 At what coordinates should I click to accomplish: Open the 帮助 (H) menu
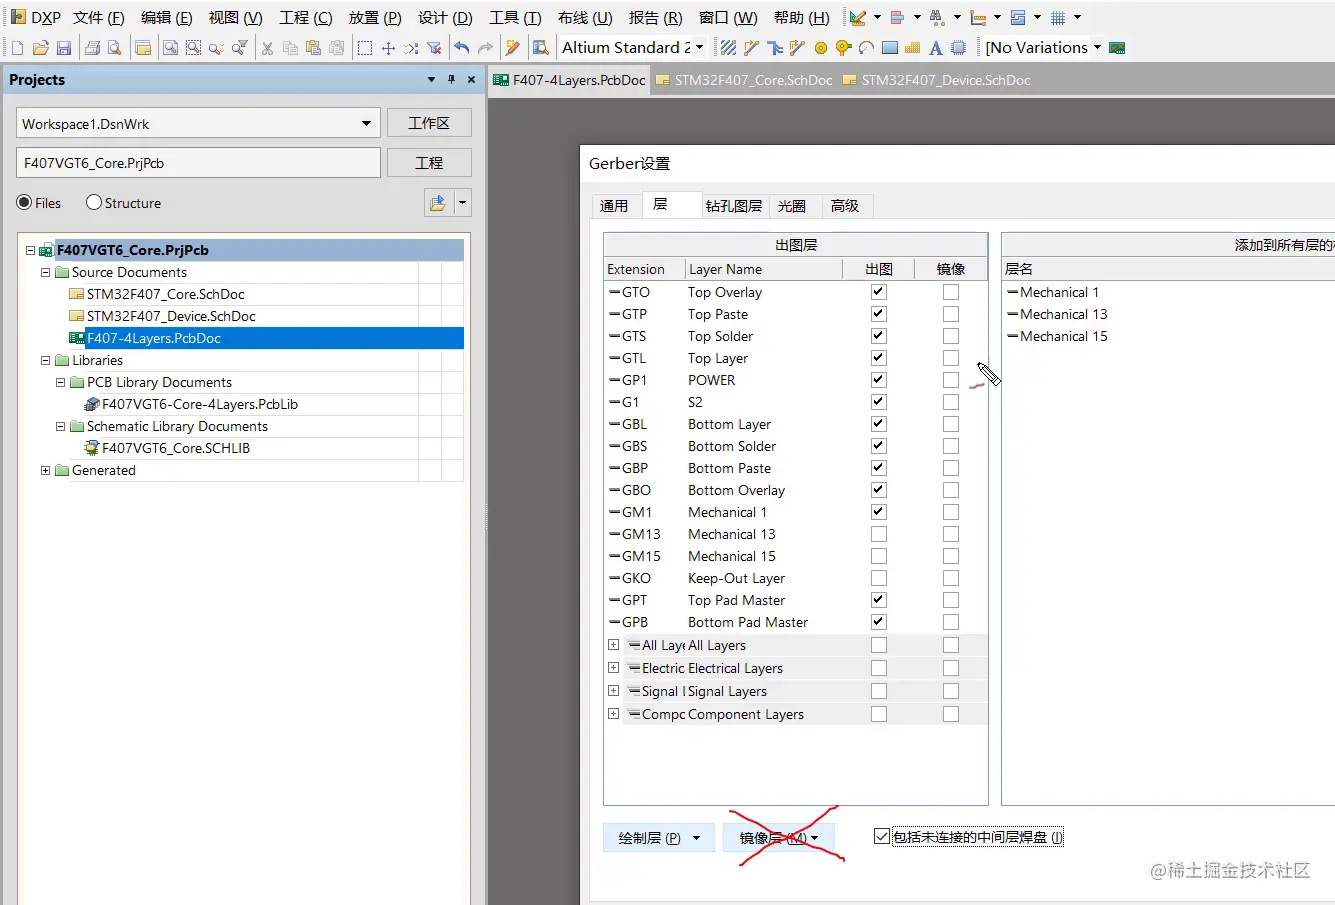[801, 18]
